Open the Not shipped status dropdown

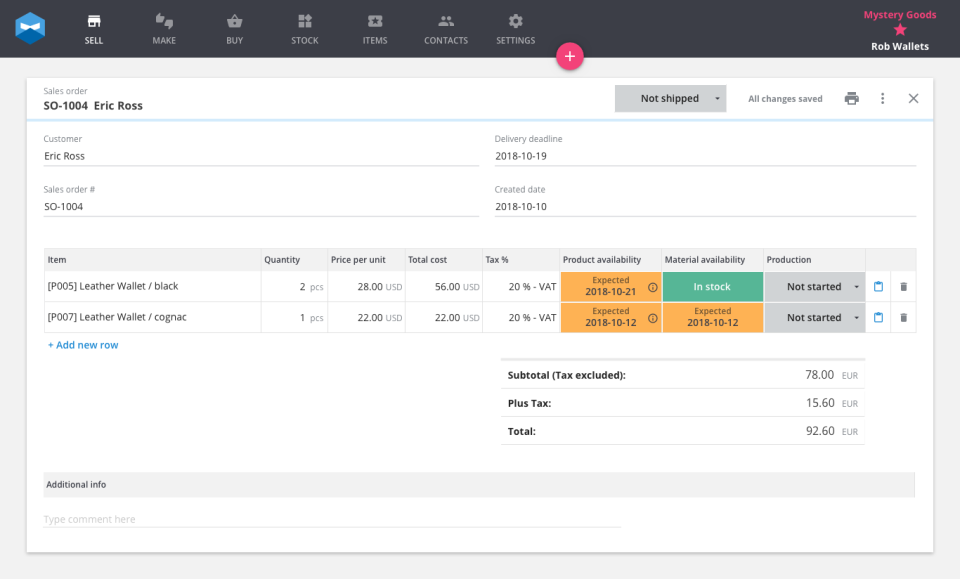coord(670,99)
